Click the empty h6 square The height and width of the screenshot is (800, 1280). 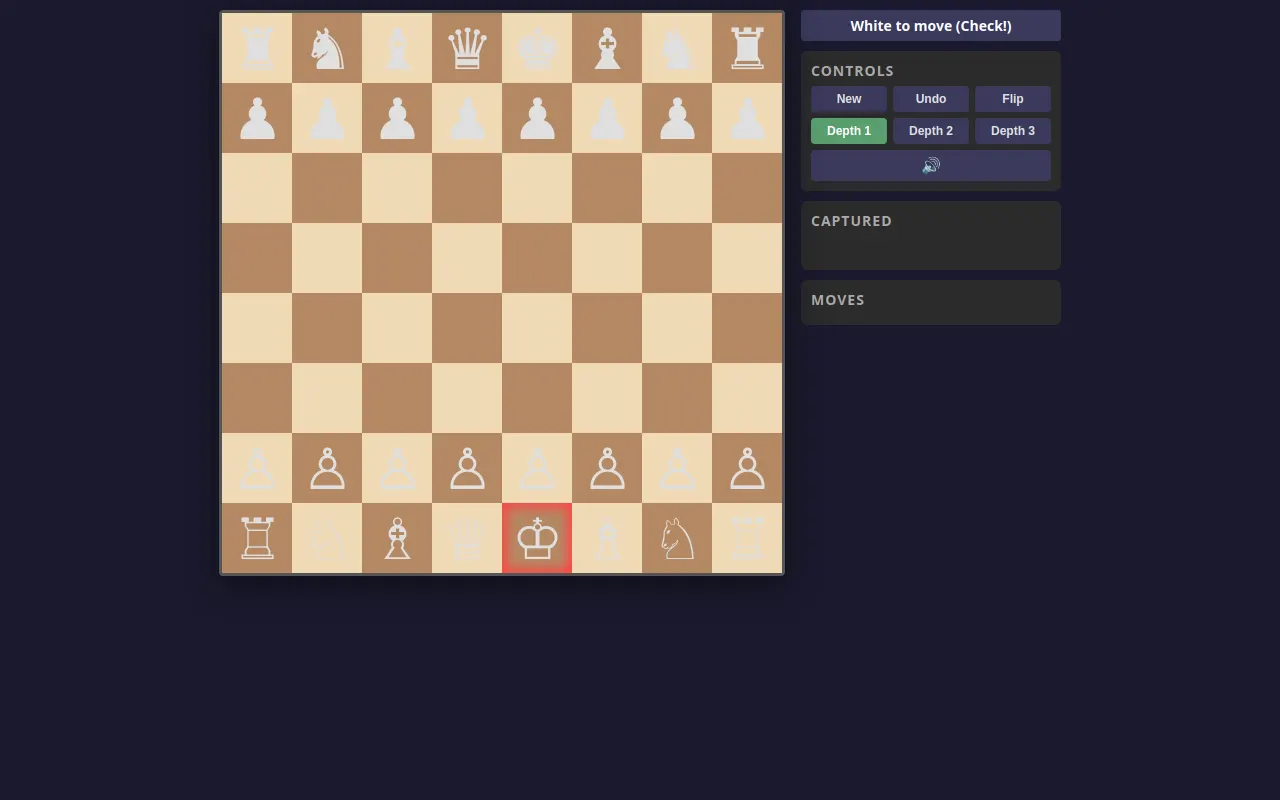point(747,188)
